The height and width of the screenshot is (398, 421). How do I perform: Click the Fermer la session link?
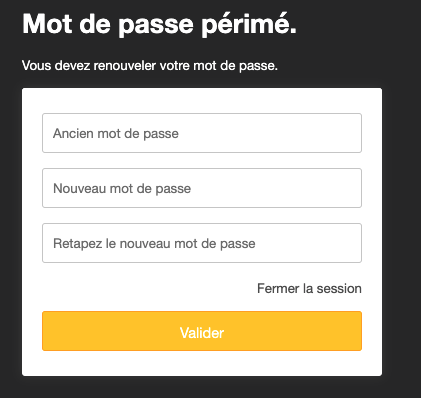pyautogui.click(x=309, y=288)
